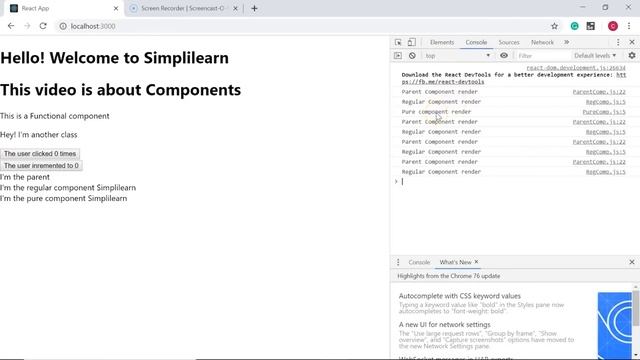Show the console sidebar
Image resolution: width=640 pixels, height=360 pixels.
point(398,56)
